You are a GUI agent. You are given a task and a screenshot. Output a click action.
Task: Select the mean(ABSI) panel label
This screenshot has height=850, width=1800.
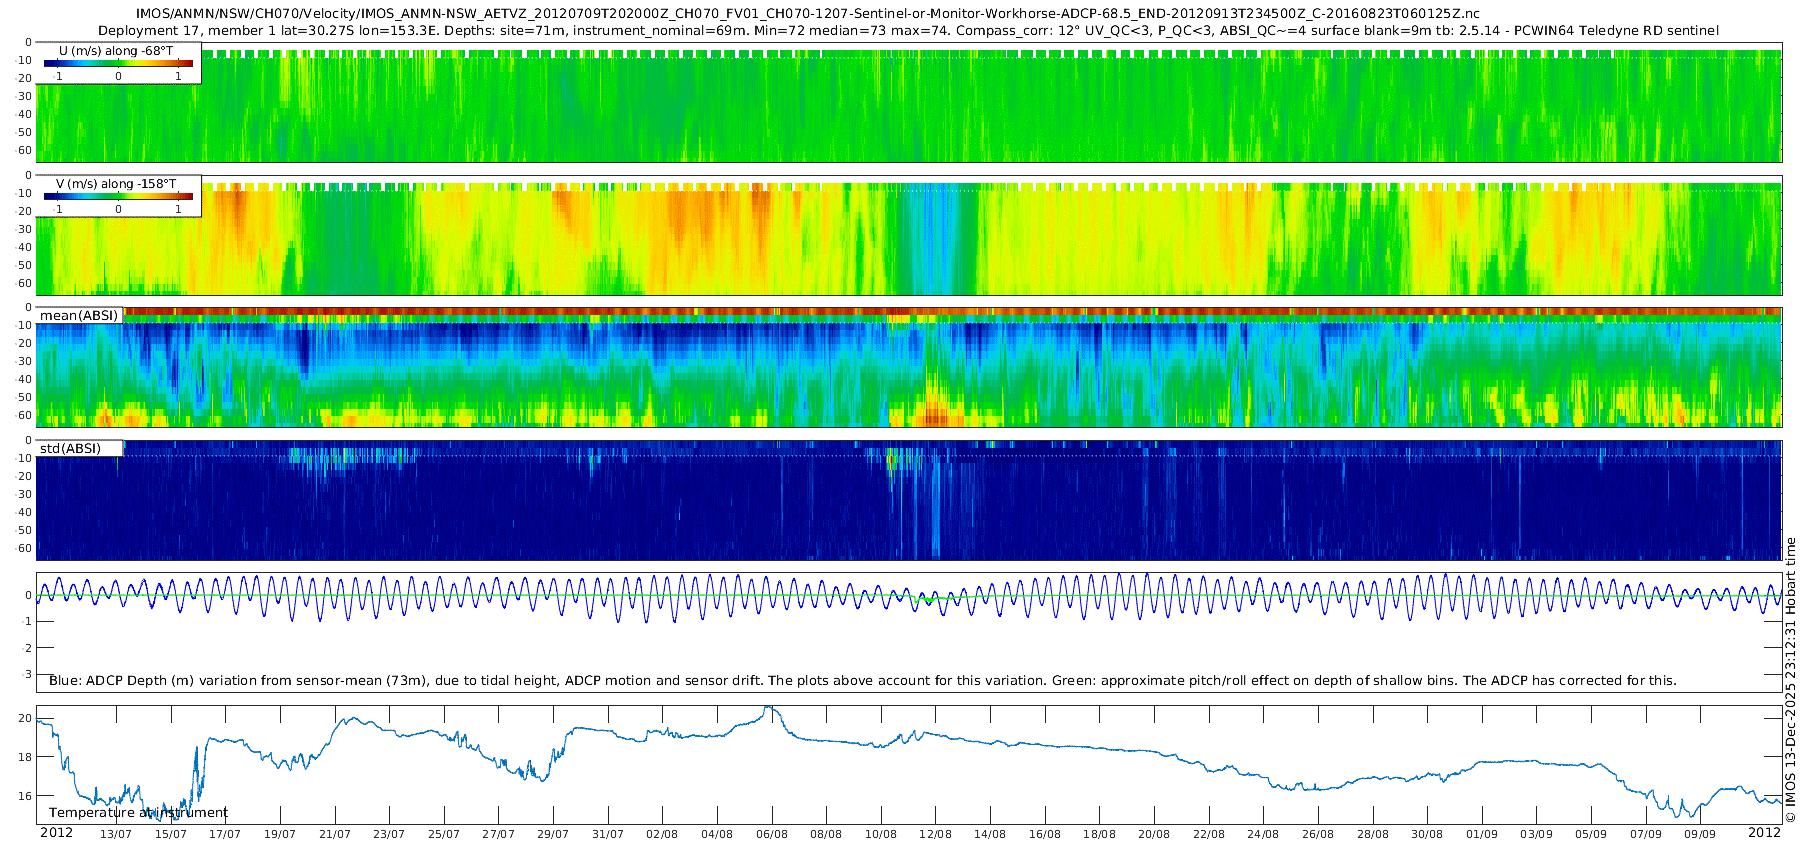point(79,315)
